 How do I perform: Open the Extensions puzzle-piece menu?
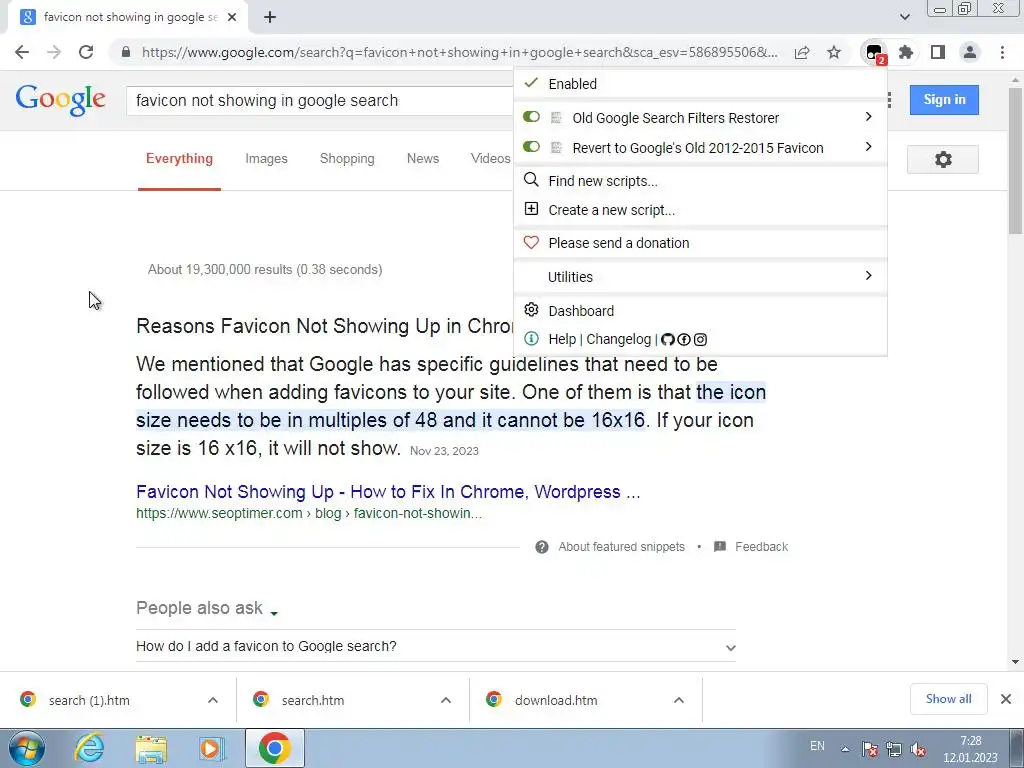tap(906, 52)
